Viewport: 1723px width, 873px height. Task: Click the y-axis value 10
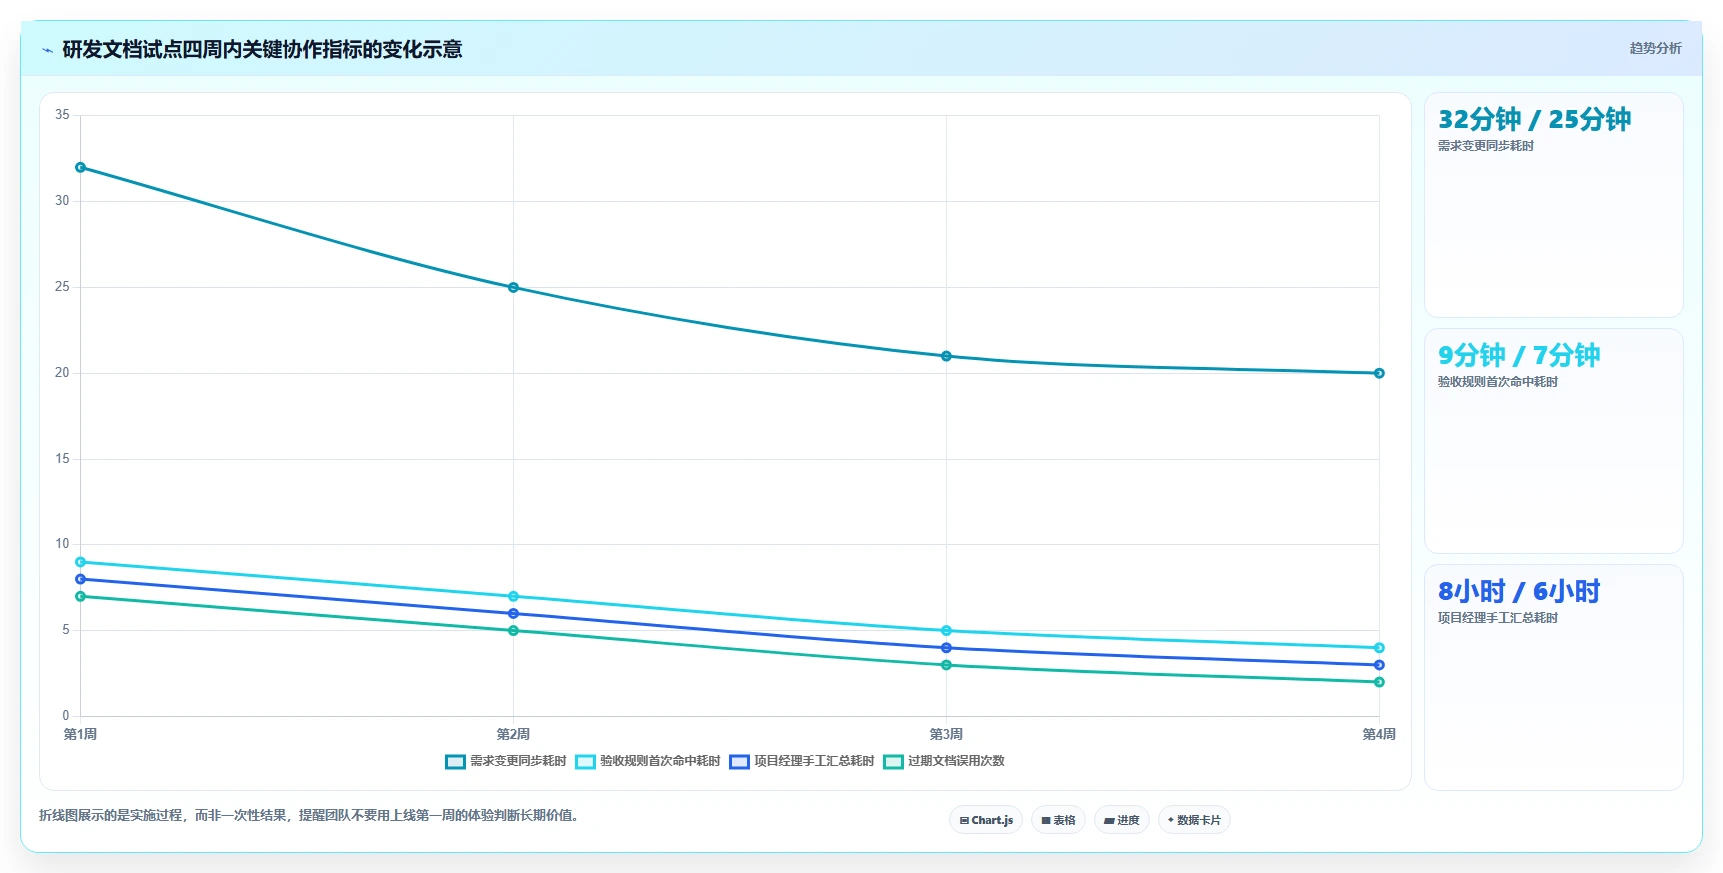[x=62, y=544]
